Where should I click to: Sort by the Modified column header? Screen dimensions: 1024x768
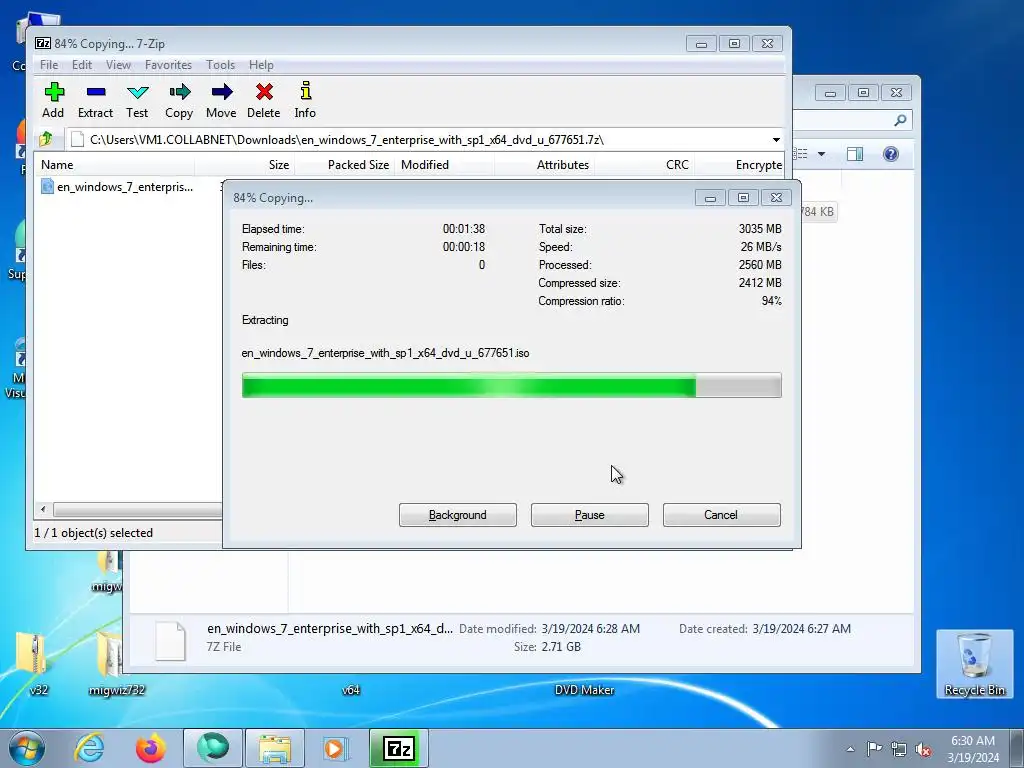point(444,165)
